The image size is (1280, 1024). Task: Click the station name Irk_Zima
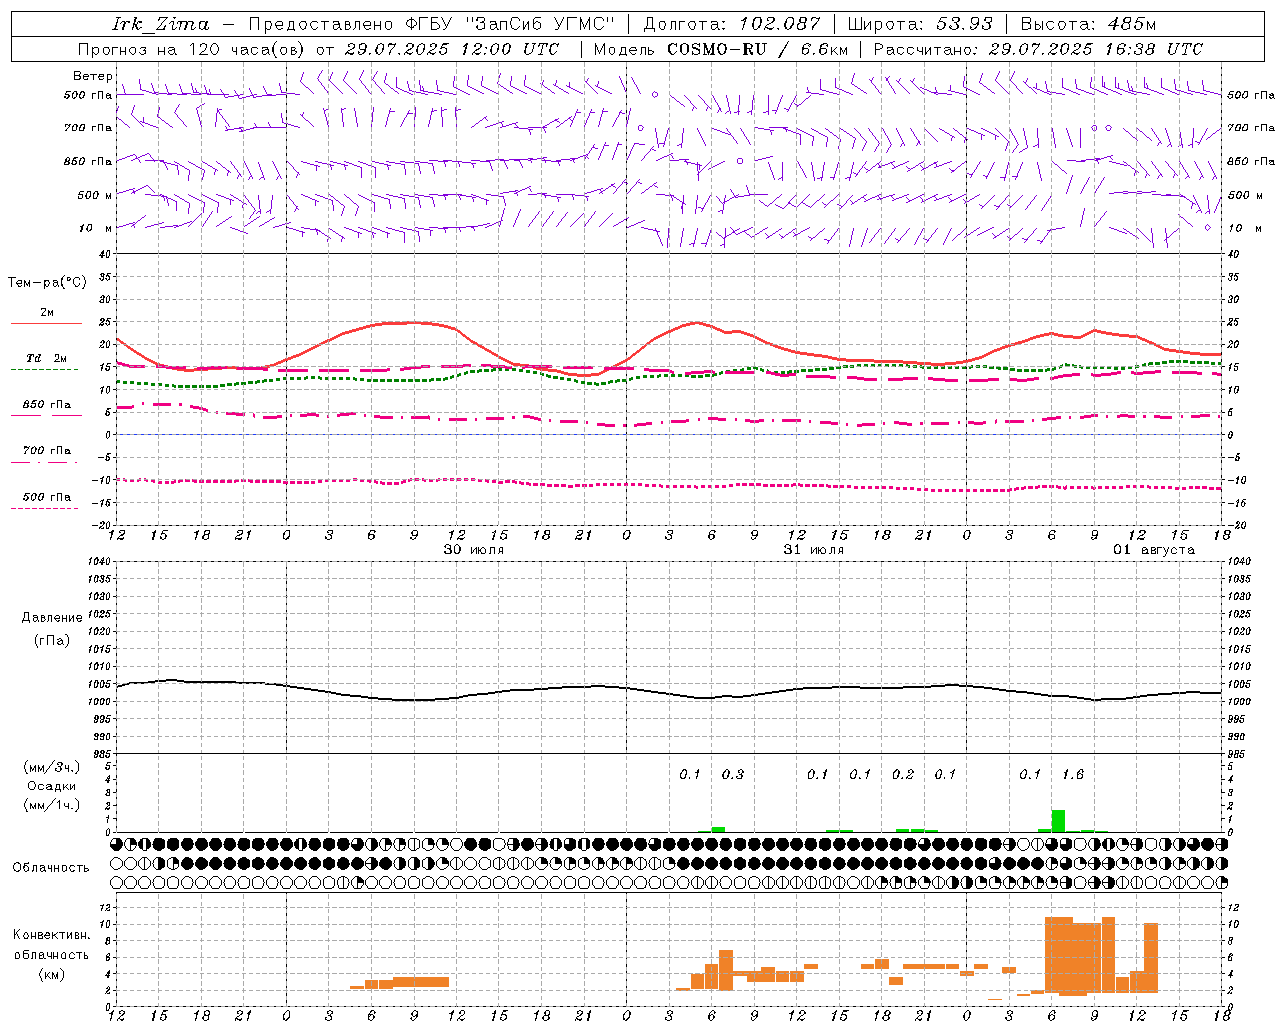pyautogui.click(x=161, y=24)
